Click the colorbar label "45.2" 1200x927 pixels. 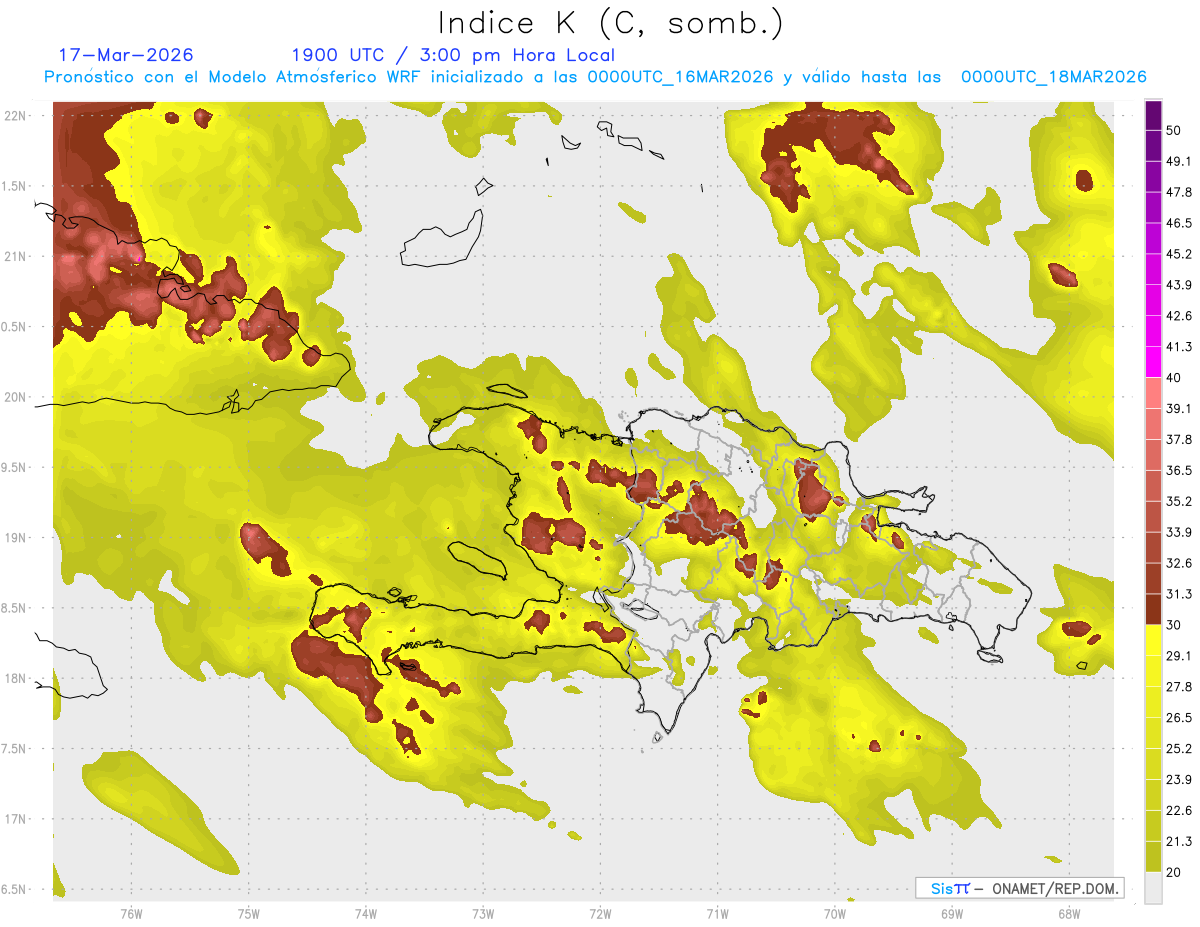pos(1179,254)
